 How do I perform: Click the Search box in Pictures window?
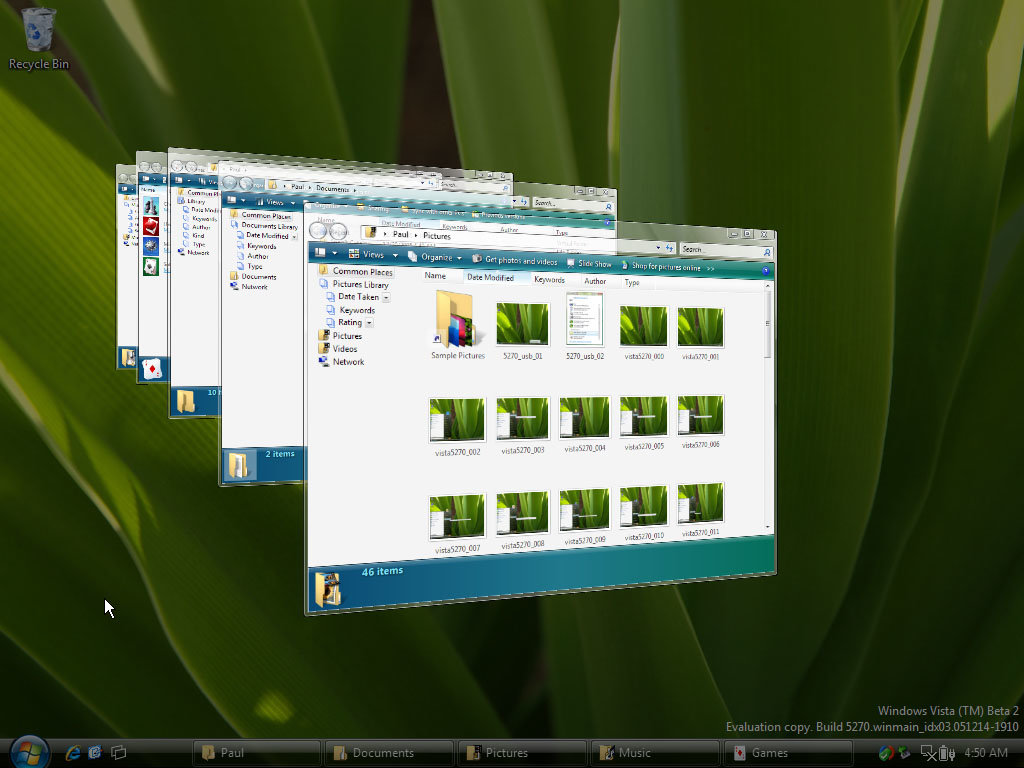pyautogui.click(x=720, y=249)
